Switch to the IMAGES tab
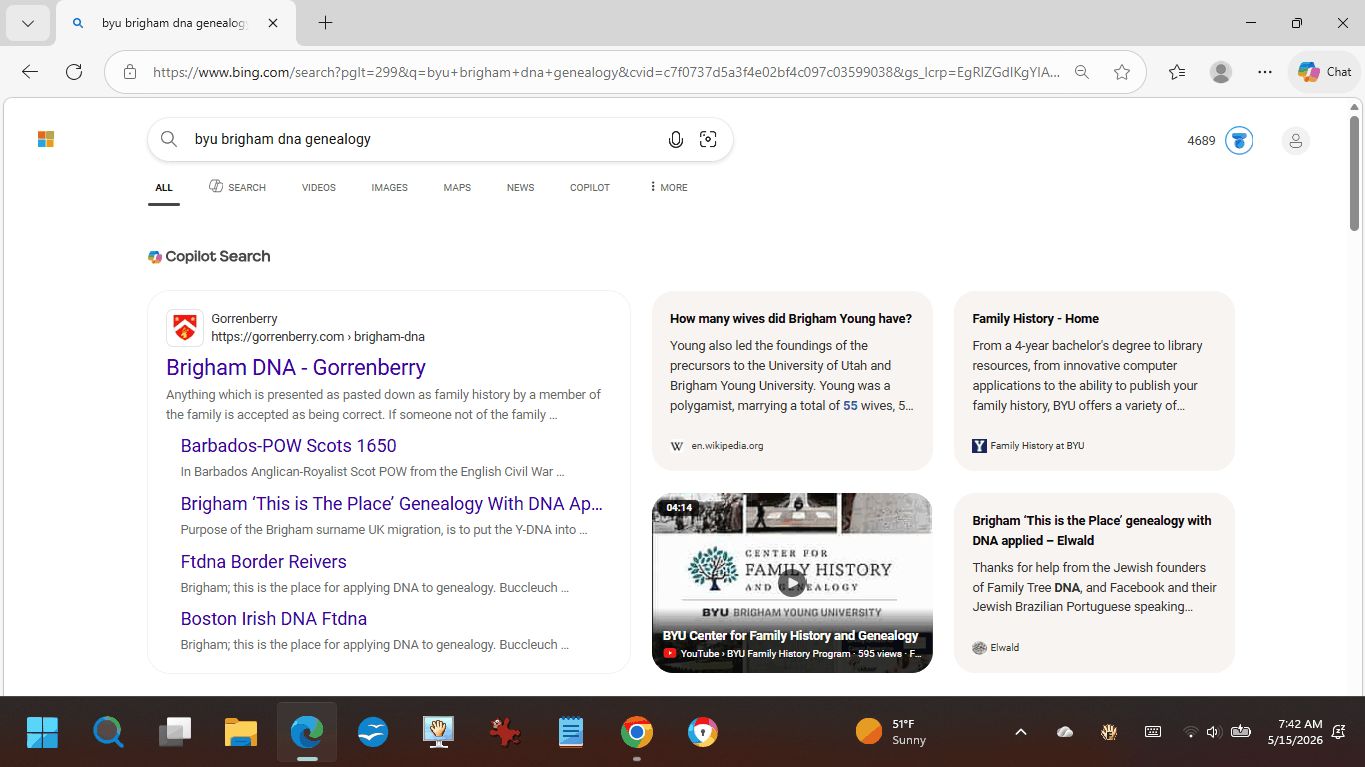 (x=389, y=187)
